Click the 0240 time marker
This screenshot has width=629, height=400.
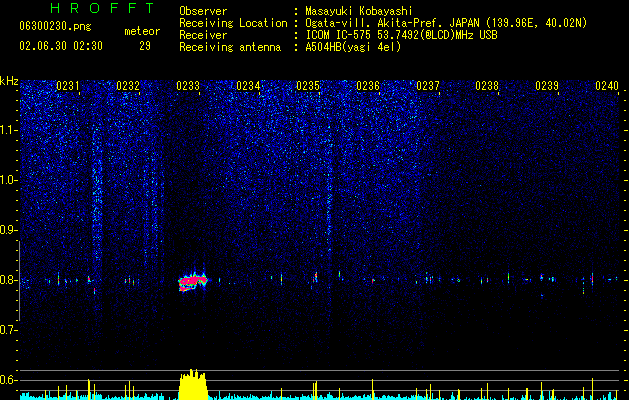coord(607,86)
